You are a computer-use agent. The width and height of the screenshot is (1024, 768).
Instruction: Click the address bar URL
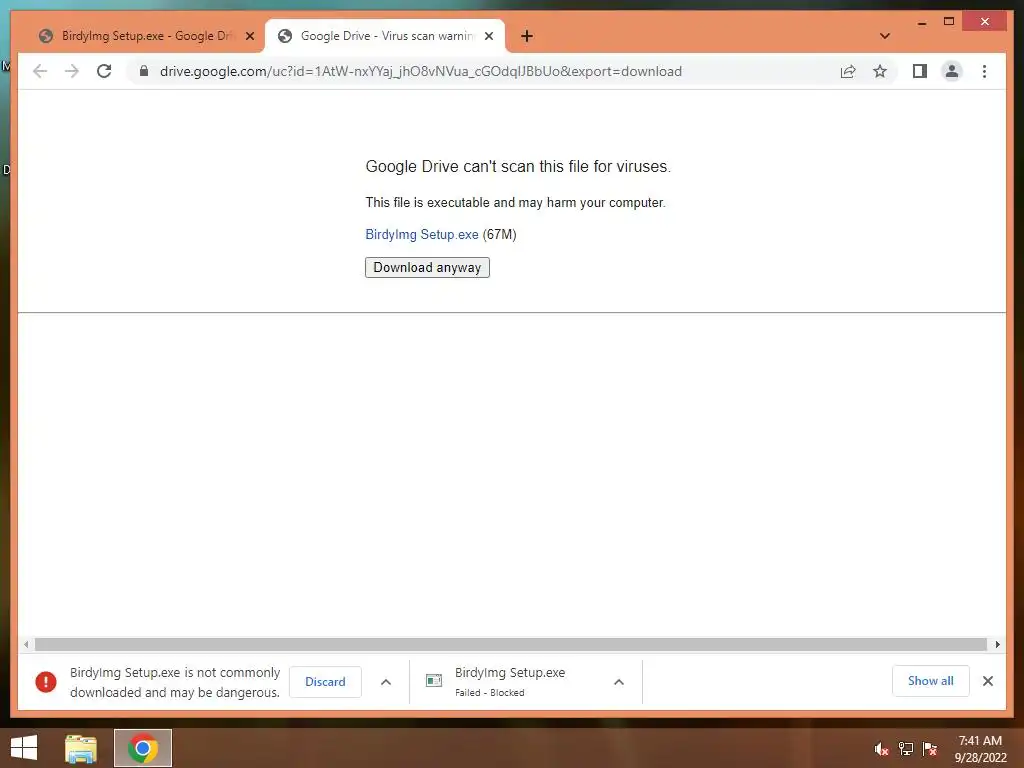(x=421, y=71)
